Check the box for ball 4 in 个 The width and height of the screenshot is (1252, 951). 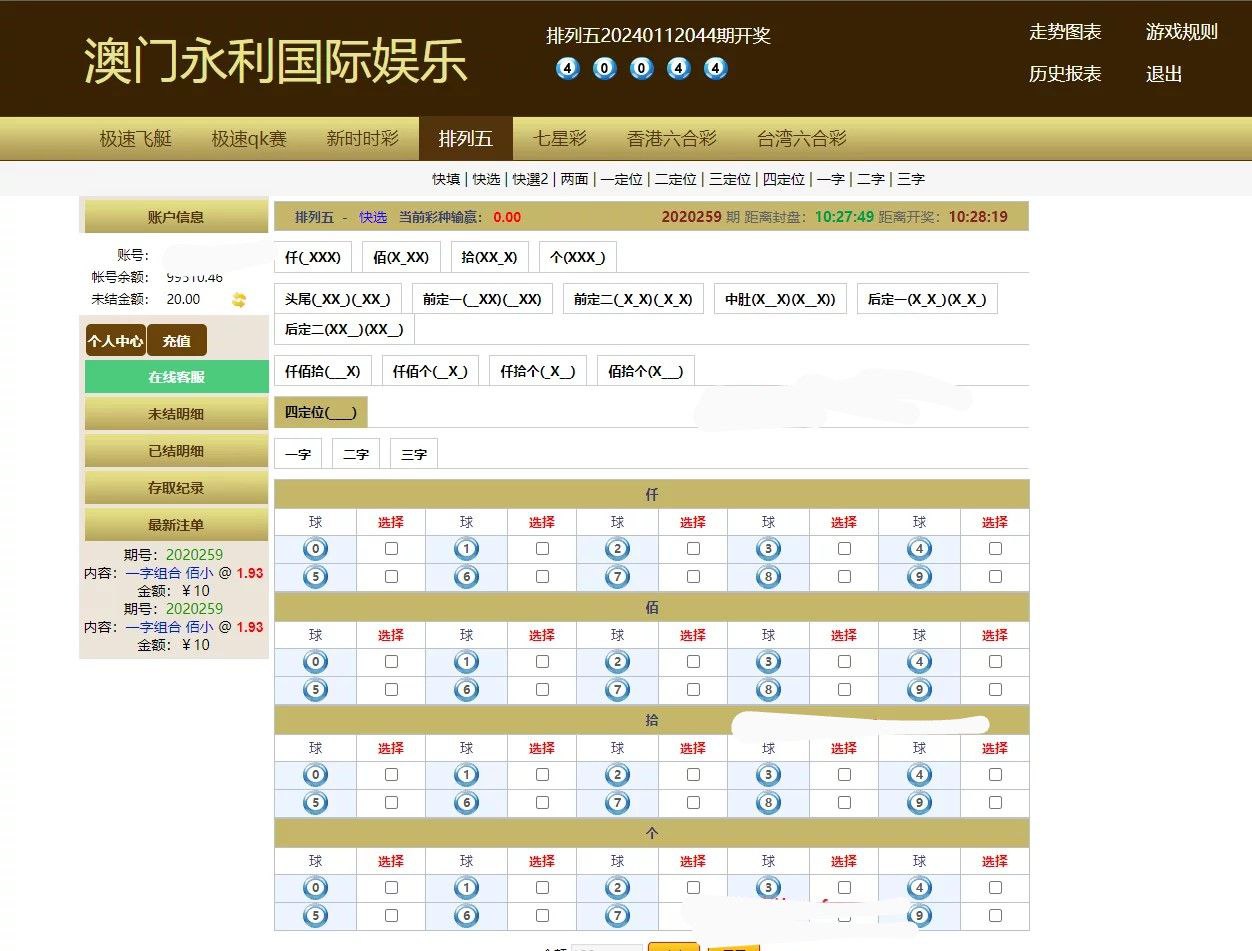(x=995, y=888)
